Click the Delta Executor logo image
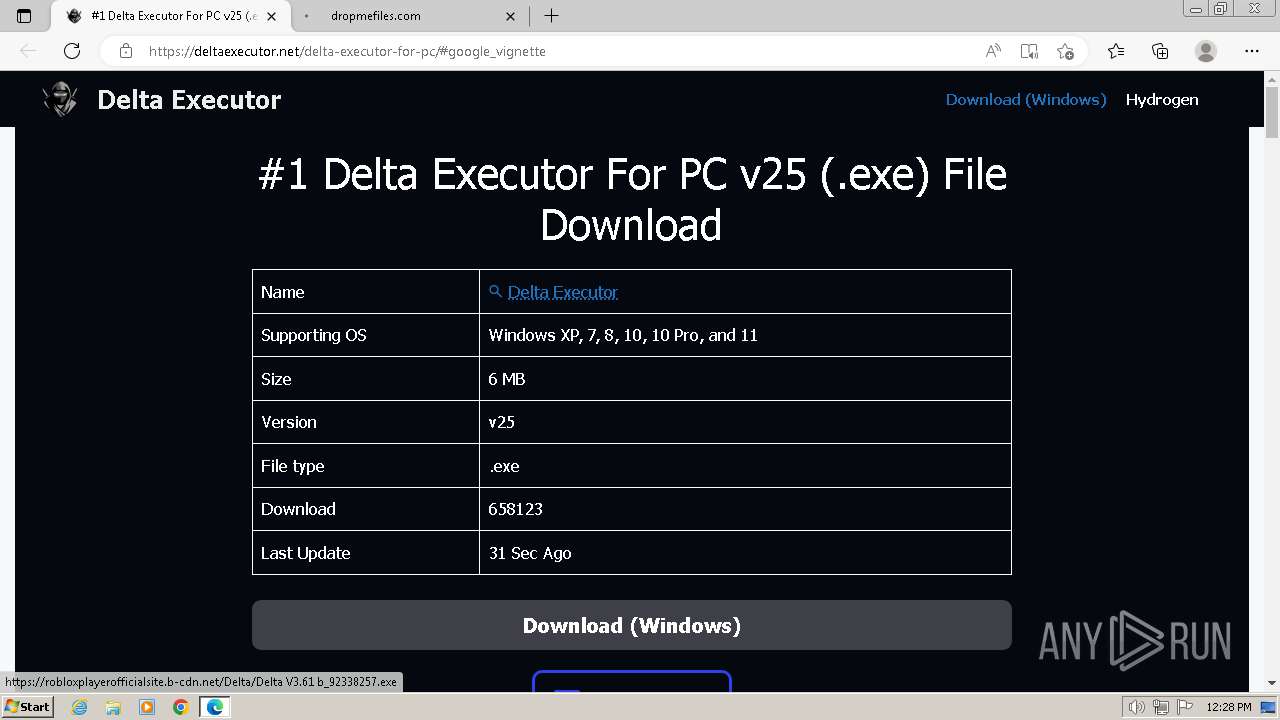Image resolution: width=1280 pixels, height=720 pixels. click(x=60, y=100)
